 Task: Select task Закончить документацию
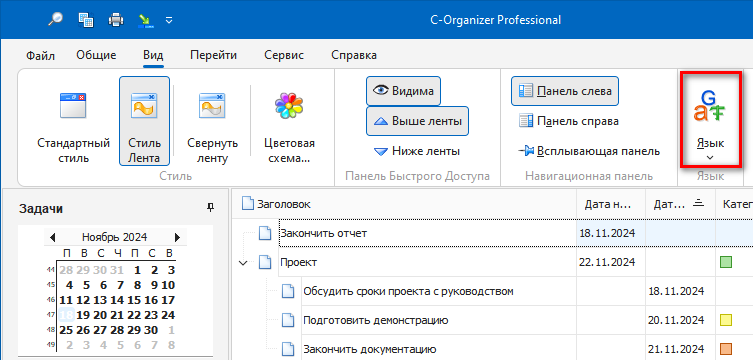[x=369, y=349]
